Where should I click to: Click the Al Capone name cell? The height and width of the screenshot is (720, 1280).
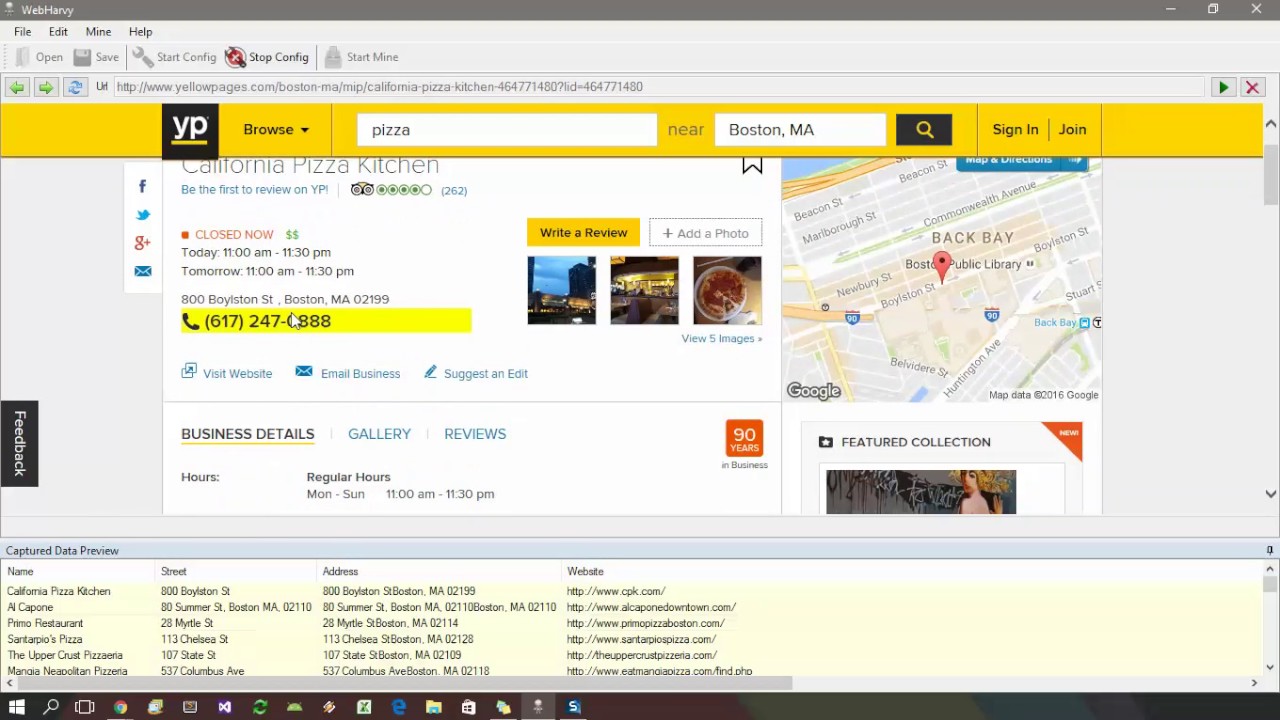point(30,607)
